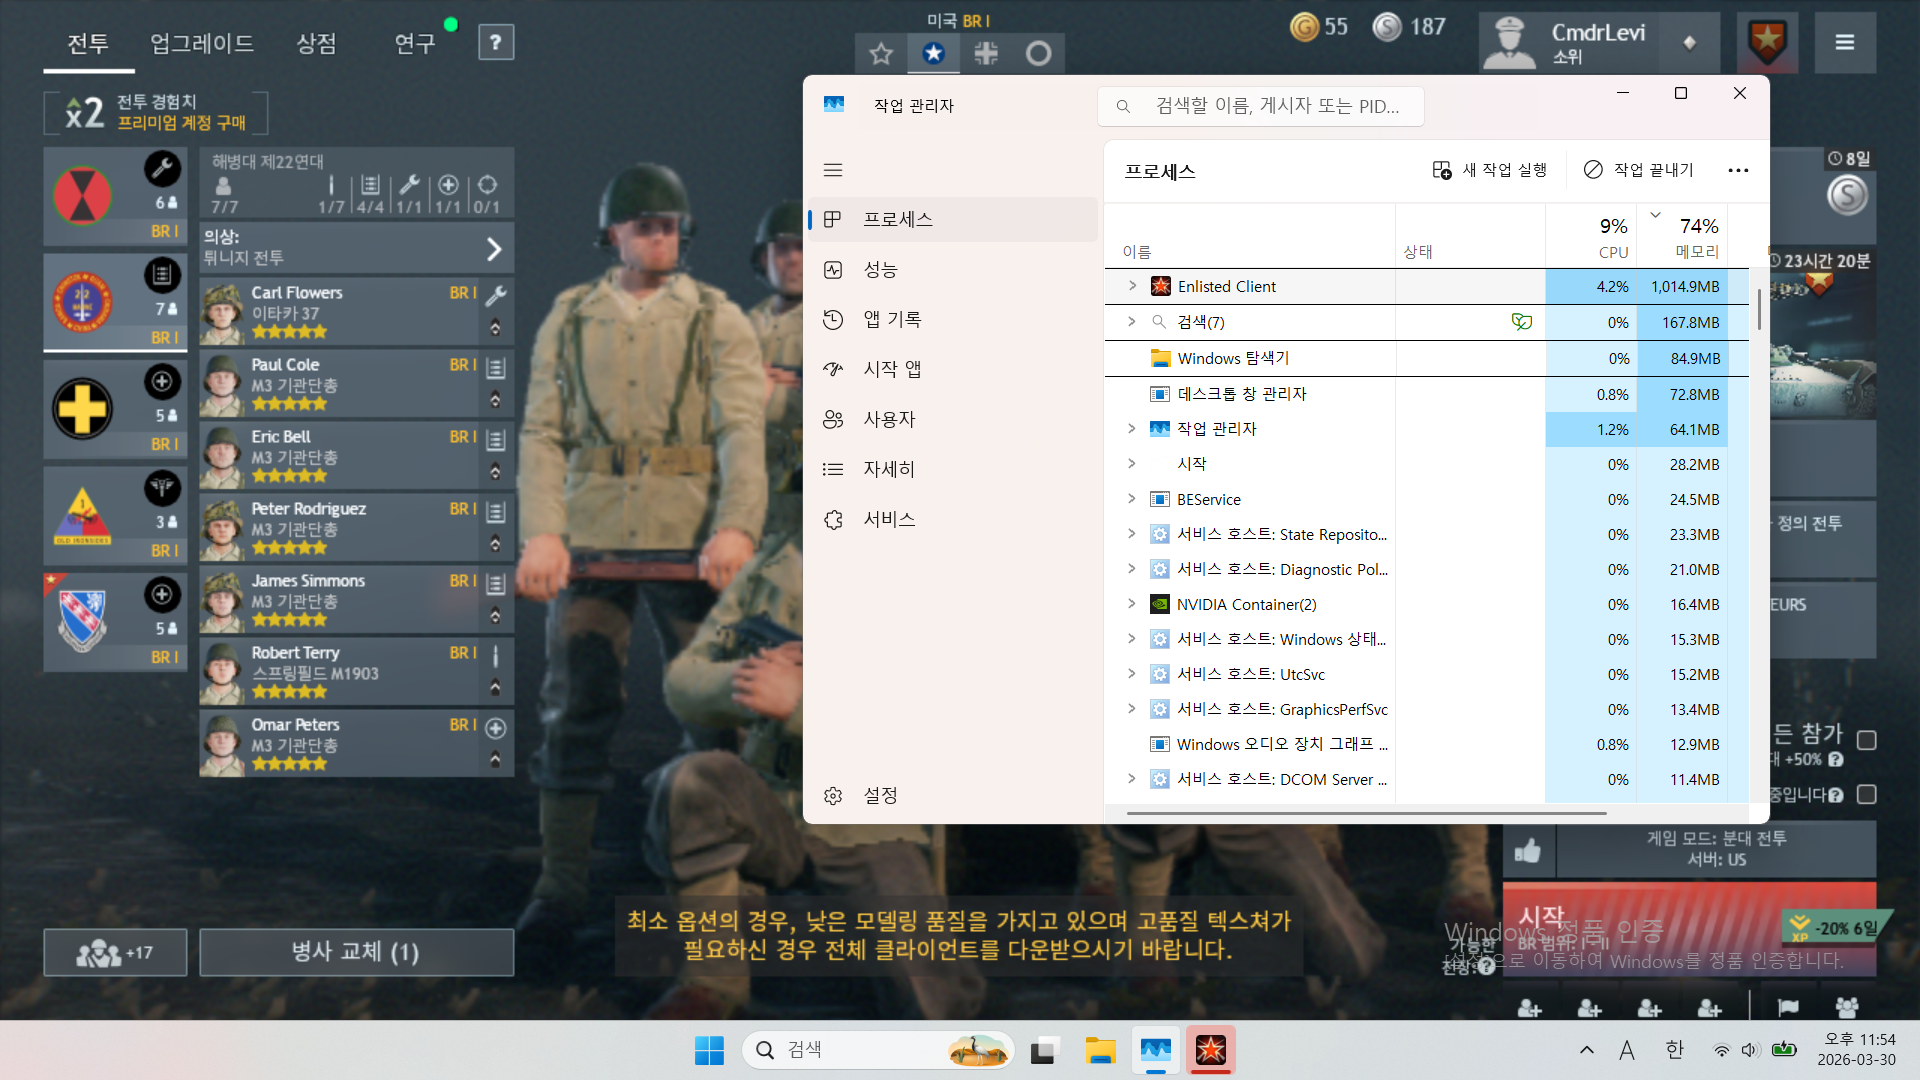
Task: Toggle the 한 Korean input mode indicator
Action: 1674,1050
